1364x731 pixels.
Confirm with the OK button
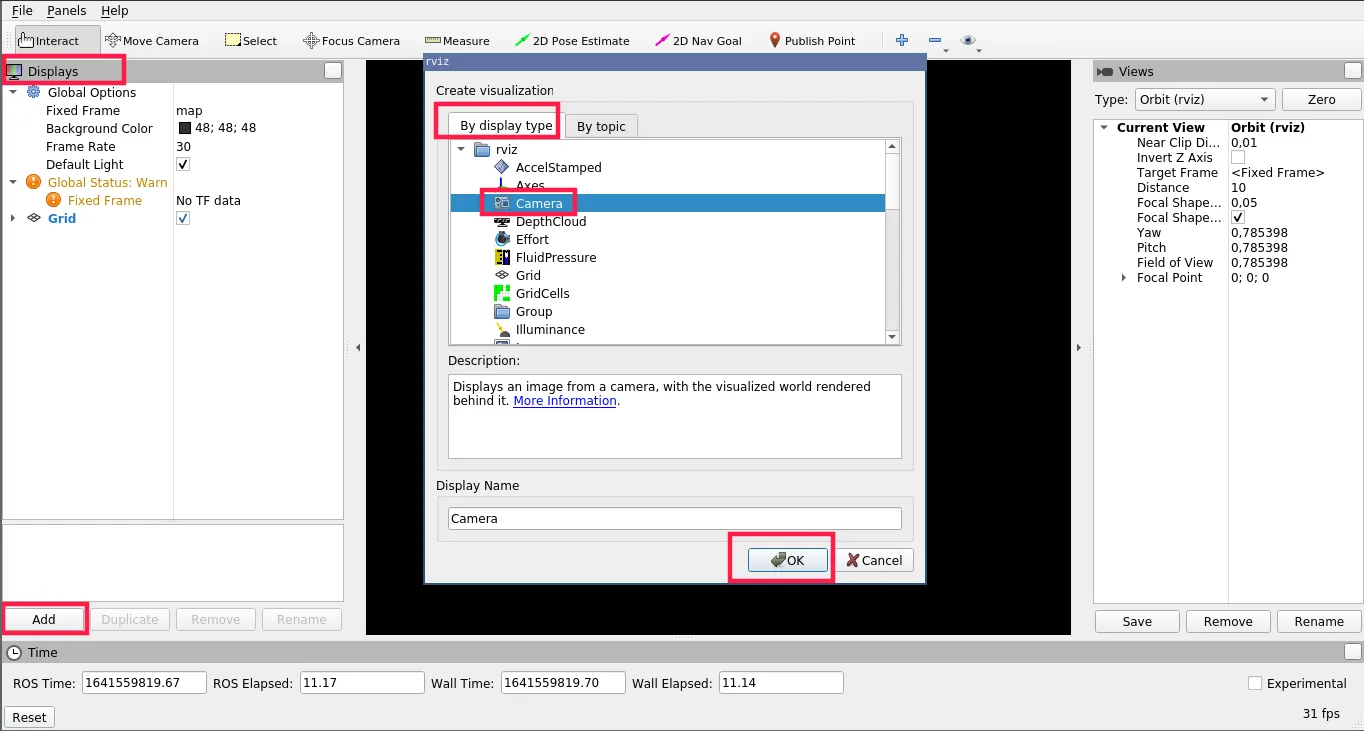[x=788, y=560]
